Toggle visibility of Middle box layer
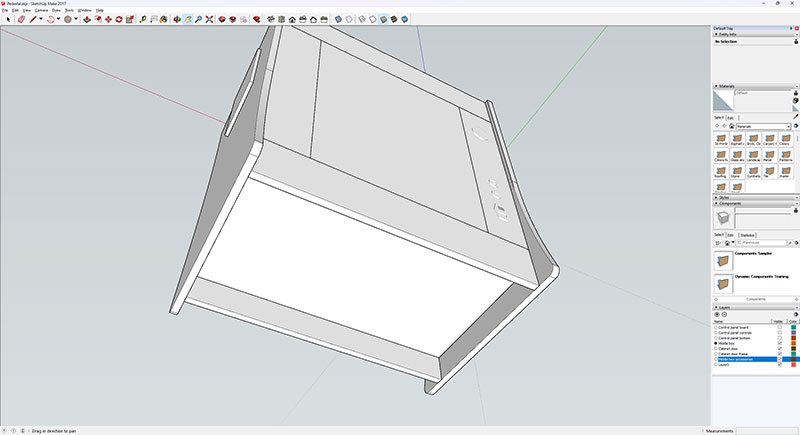The height and width of the screenshot is (435, 800). click(780, 343)
